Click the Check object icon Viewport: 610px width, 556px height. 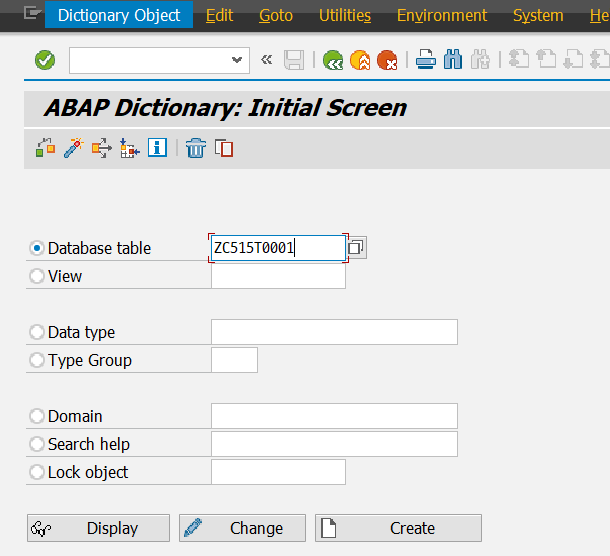(46, 148)
